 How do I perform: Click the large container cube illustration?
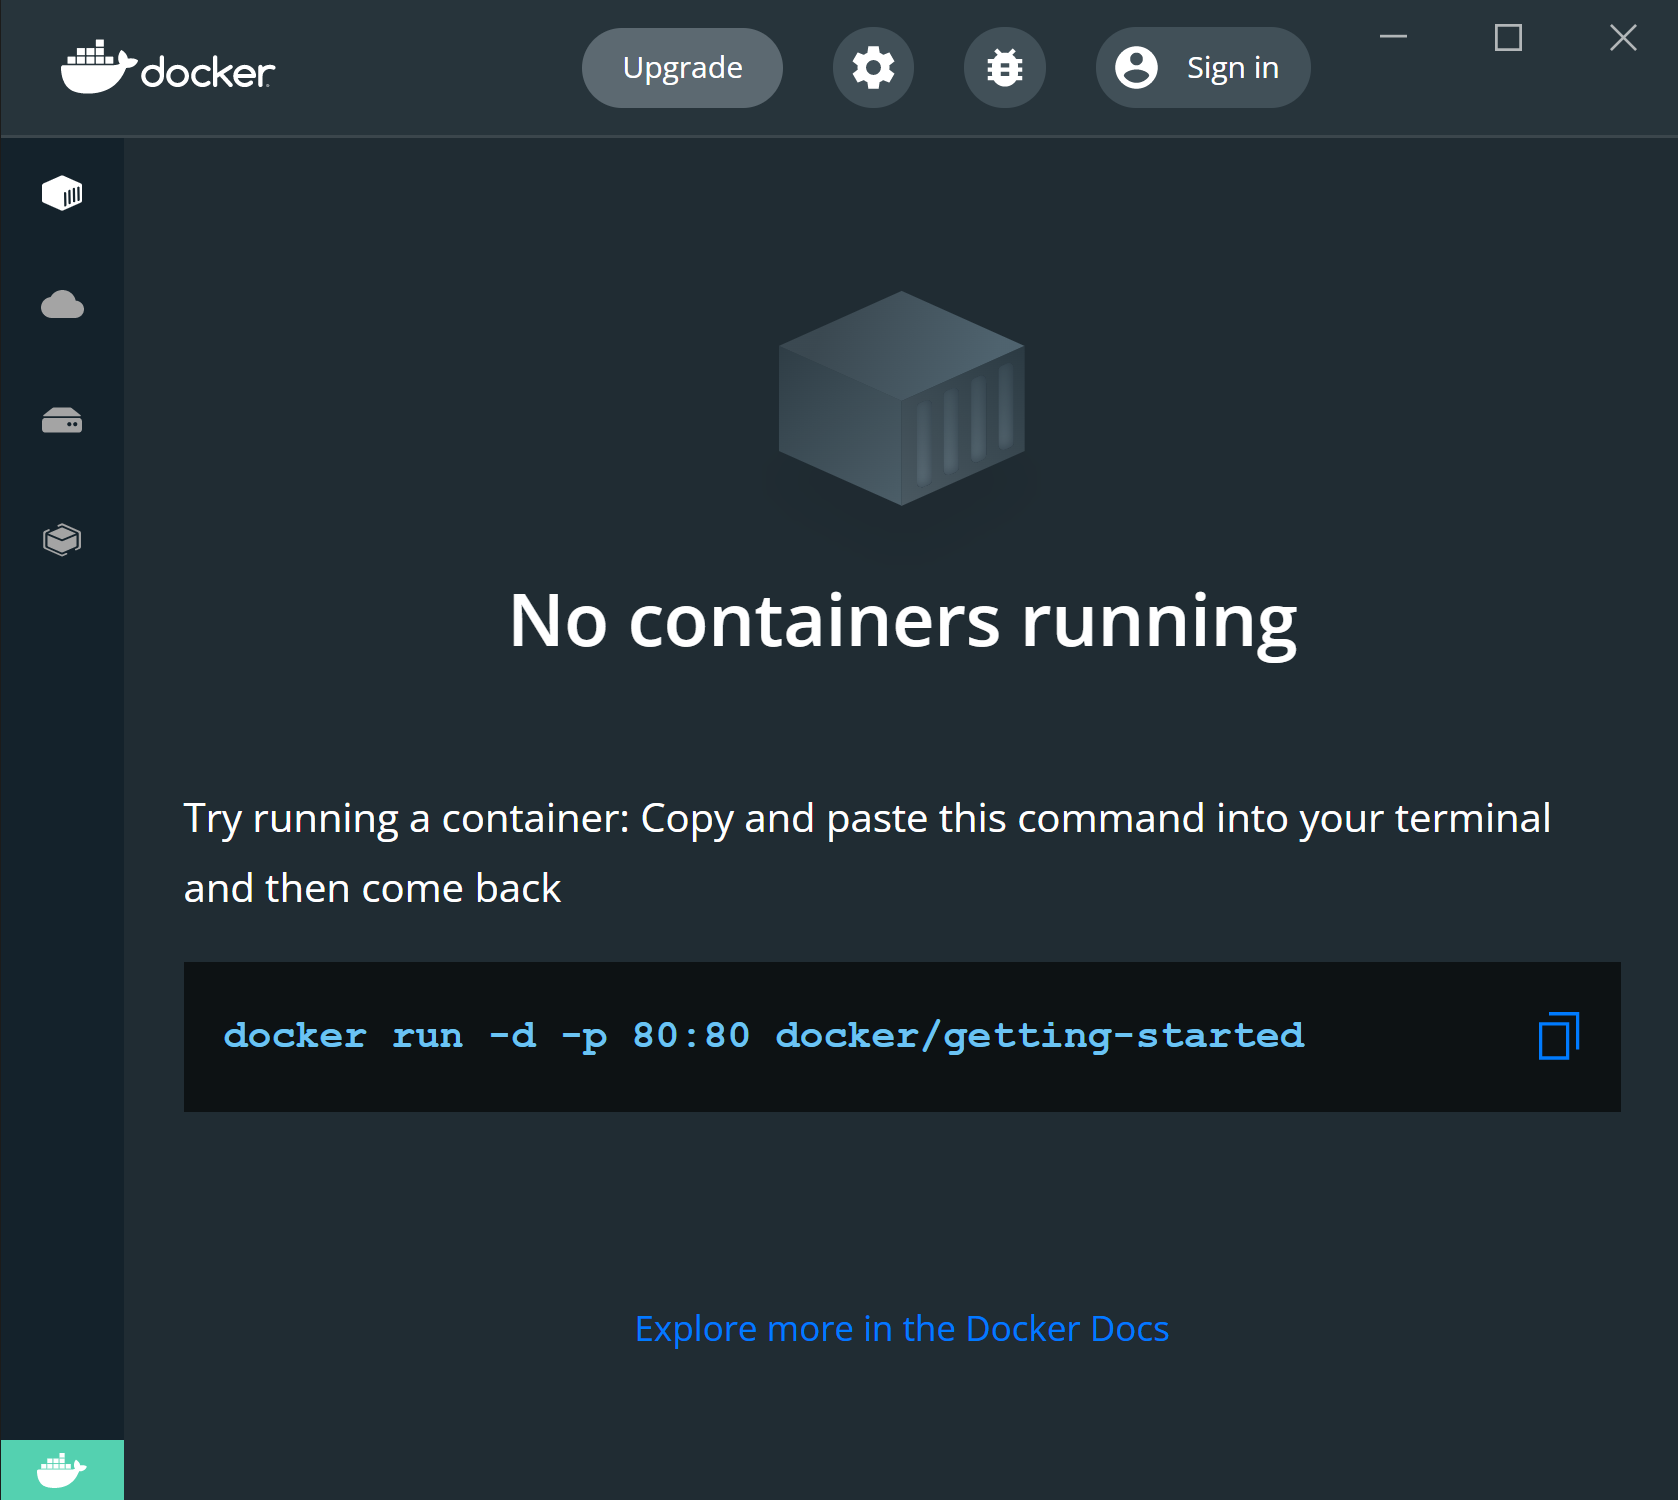point(902,398)
